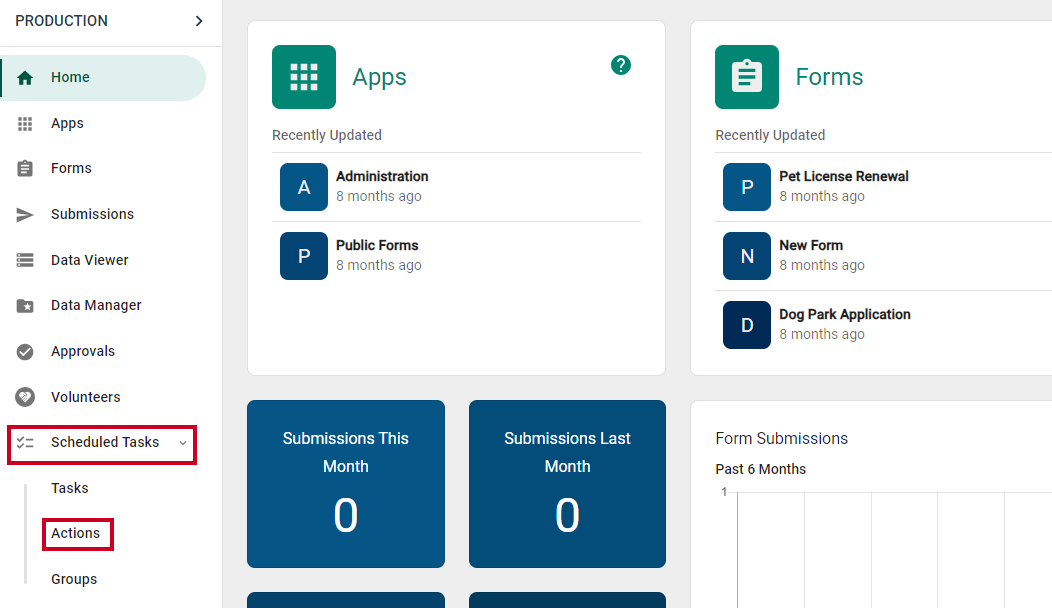Viewport: 1052px width, 608px height.
Task: Collapse the Scheduled Tasks chevron
Action: click(182, 443)
